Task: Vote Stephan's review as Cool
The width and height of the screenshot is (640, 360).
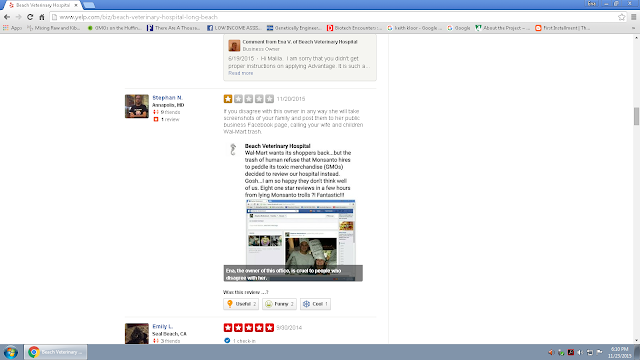Action: click(x=315, y=304)
